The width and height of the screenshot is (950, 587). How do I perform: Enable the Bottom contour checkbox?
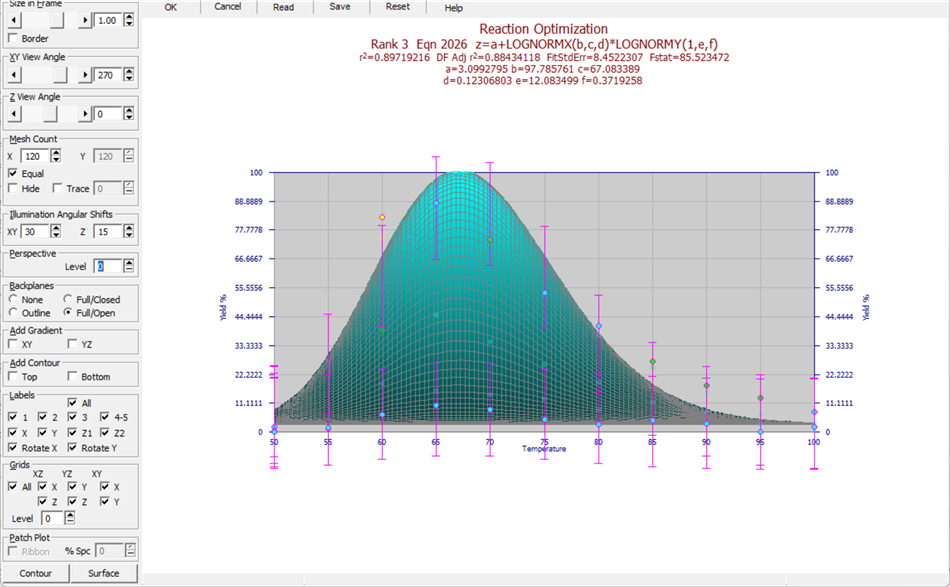tap(73, 376)
